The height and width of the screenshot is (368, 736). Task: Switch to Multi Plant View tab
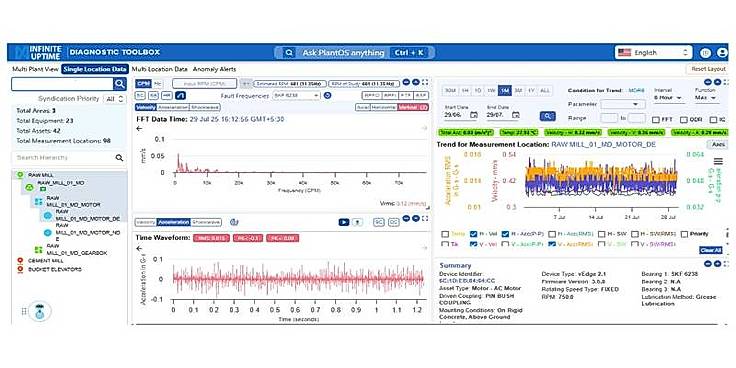[36, 69]
